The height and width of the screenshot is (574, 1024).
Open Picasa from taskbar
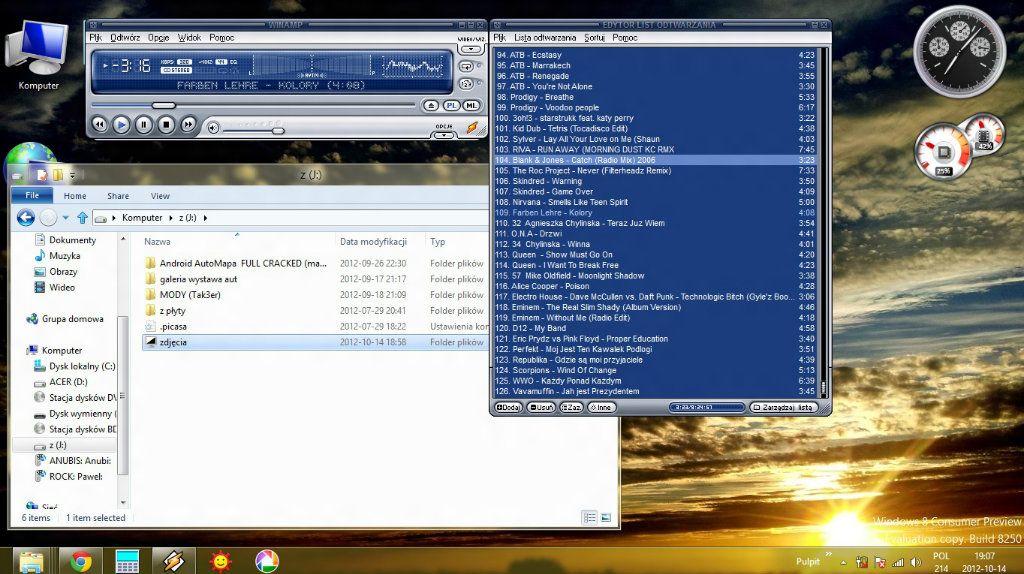(266, 562)
